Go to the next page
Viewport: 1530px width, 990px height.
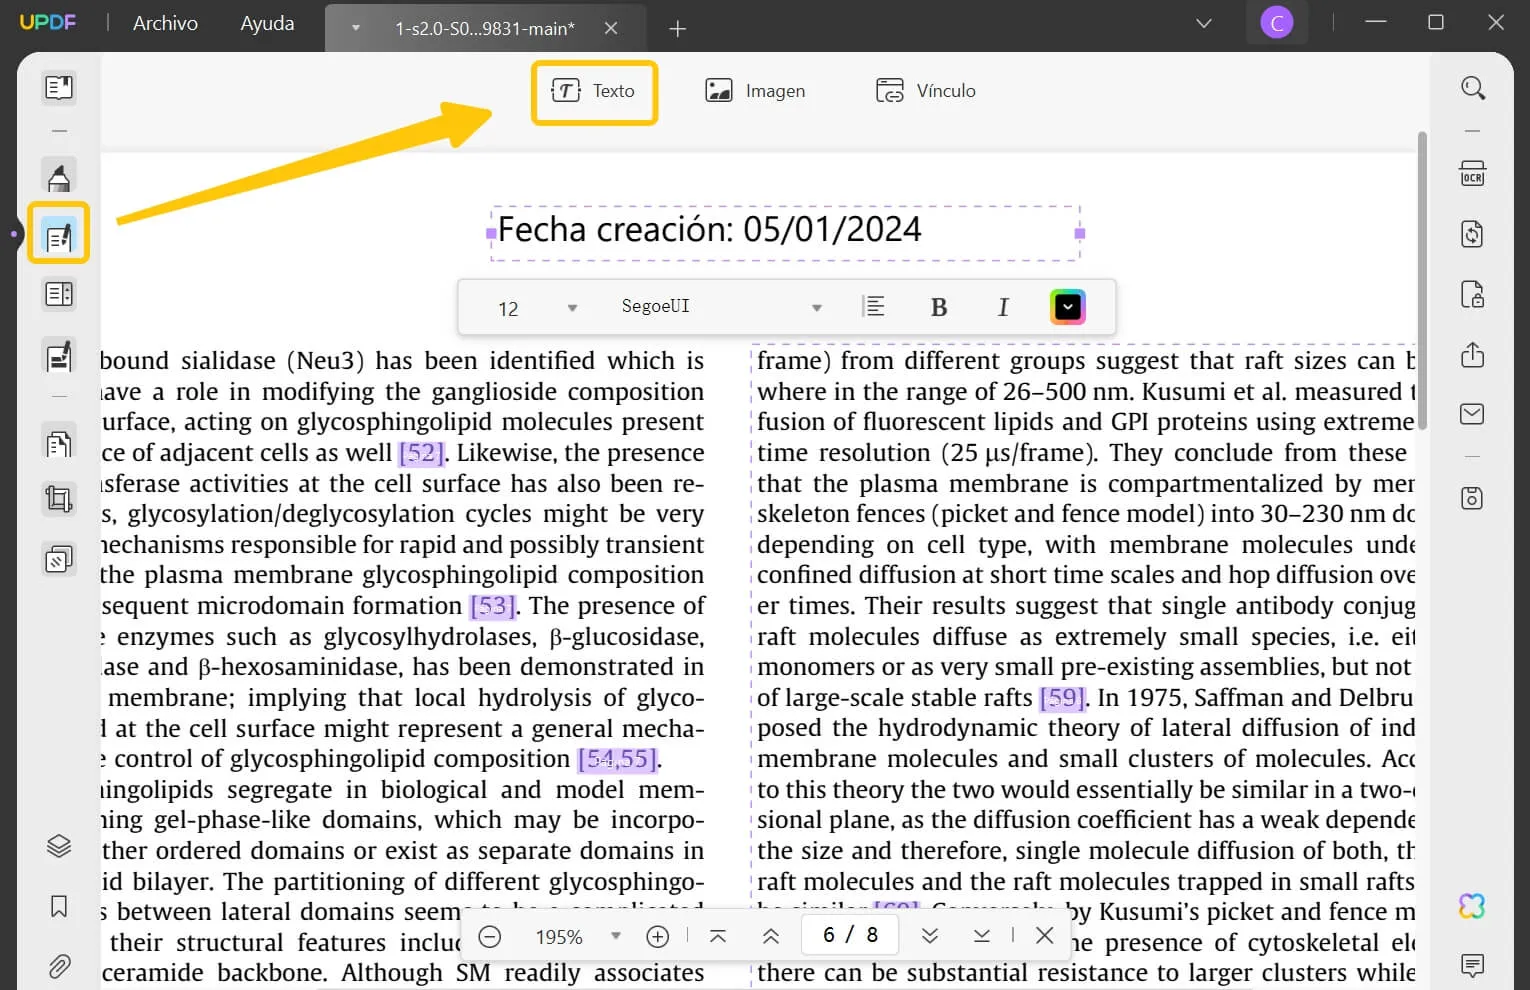pos(930,936)
